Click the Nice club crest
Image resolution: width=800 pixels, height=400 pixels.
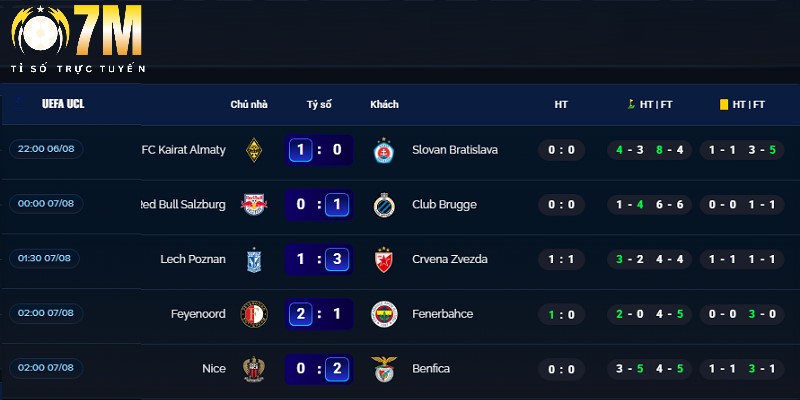point(254,369)
